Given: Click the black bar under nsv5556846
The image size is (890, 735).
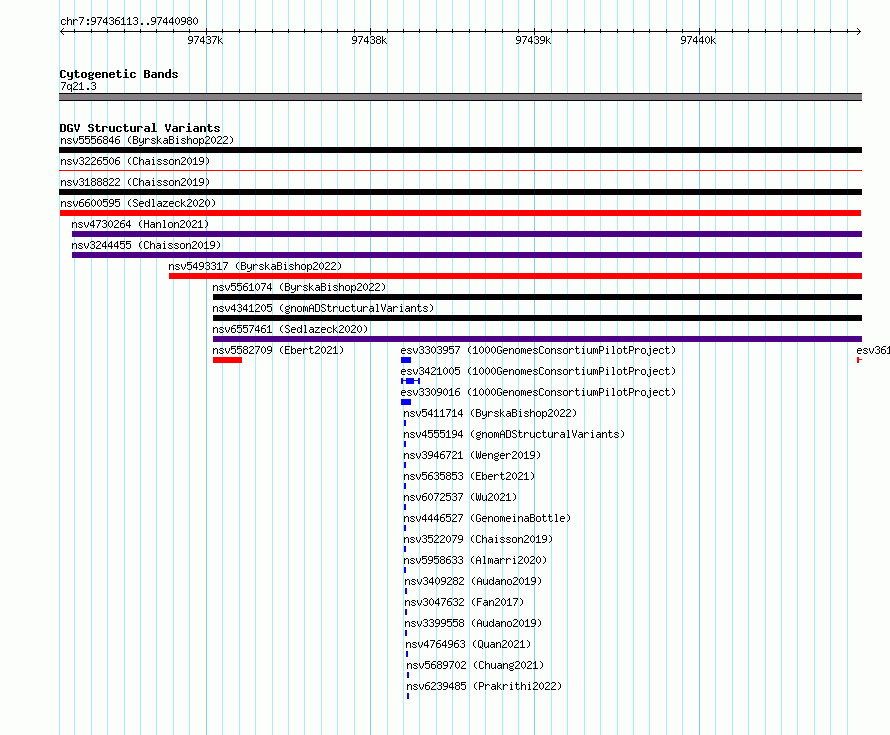Looking at the screenshot, I should (x=460, y=150).
